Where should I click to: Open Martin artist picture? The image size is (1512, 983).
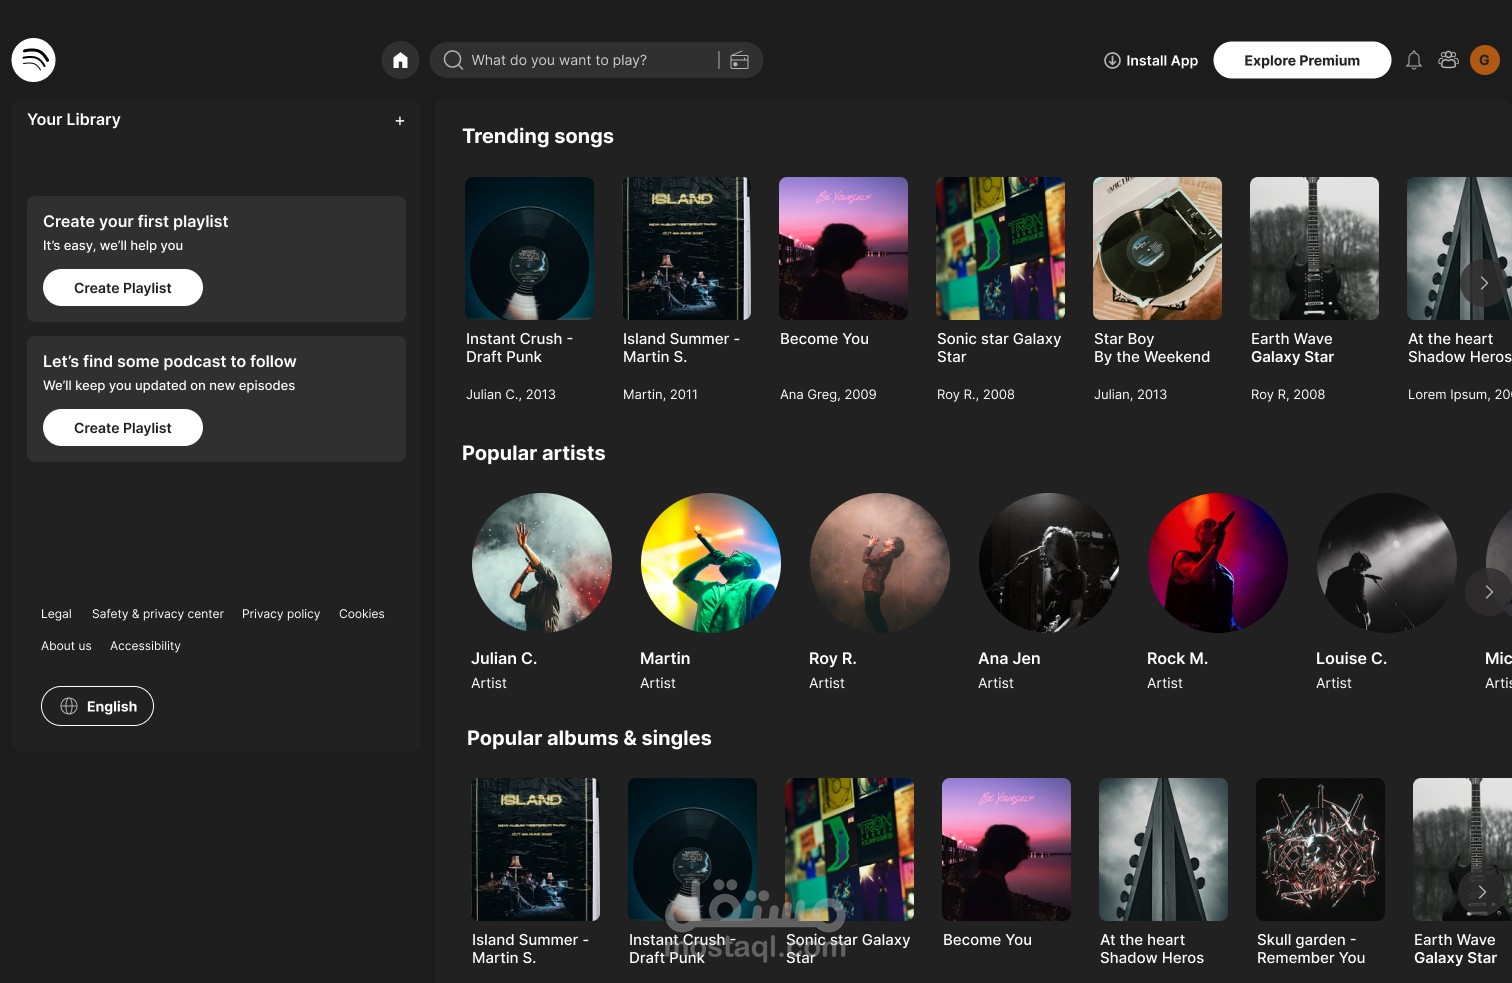[x=711, y=563]
